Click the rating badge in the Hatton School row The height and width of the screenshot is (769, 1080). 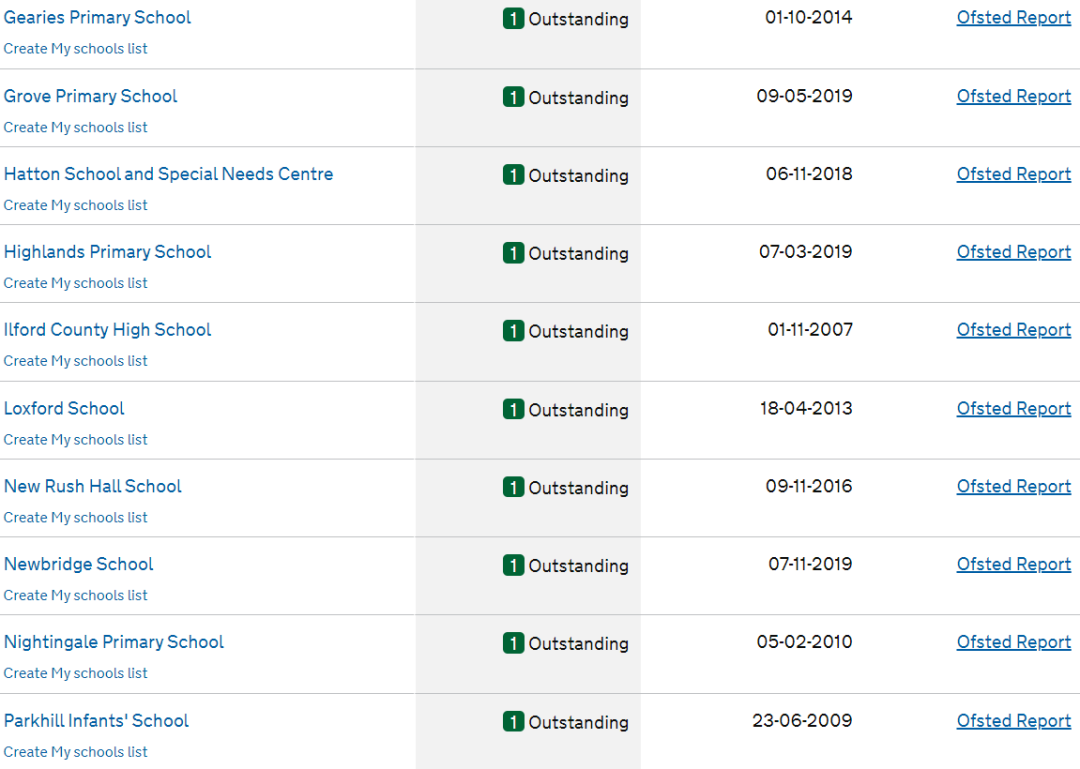[x=513, y=175]
